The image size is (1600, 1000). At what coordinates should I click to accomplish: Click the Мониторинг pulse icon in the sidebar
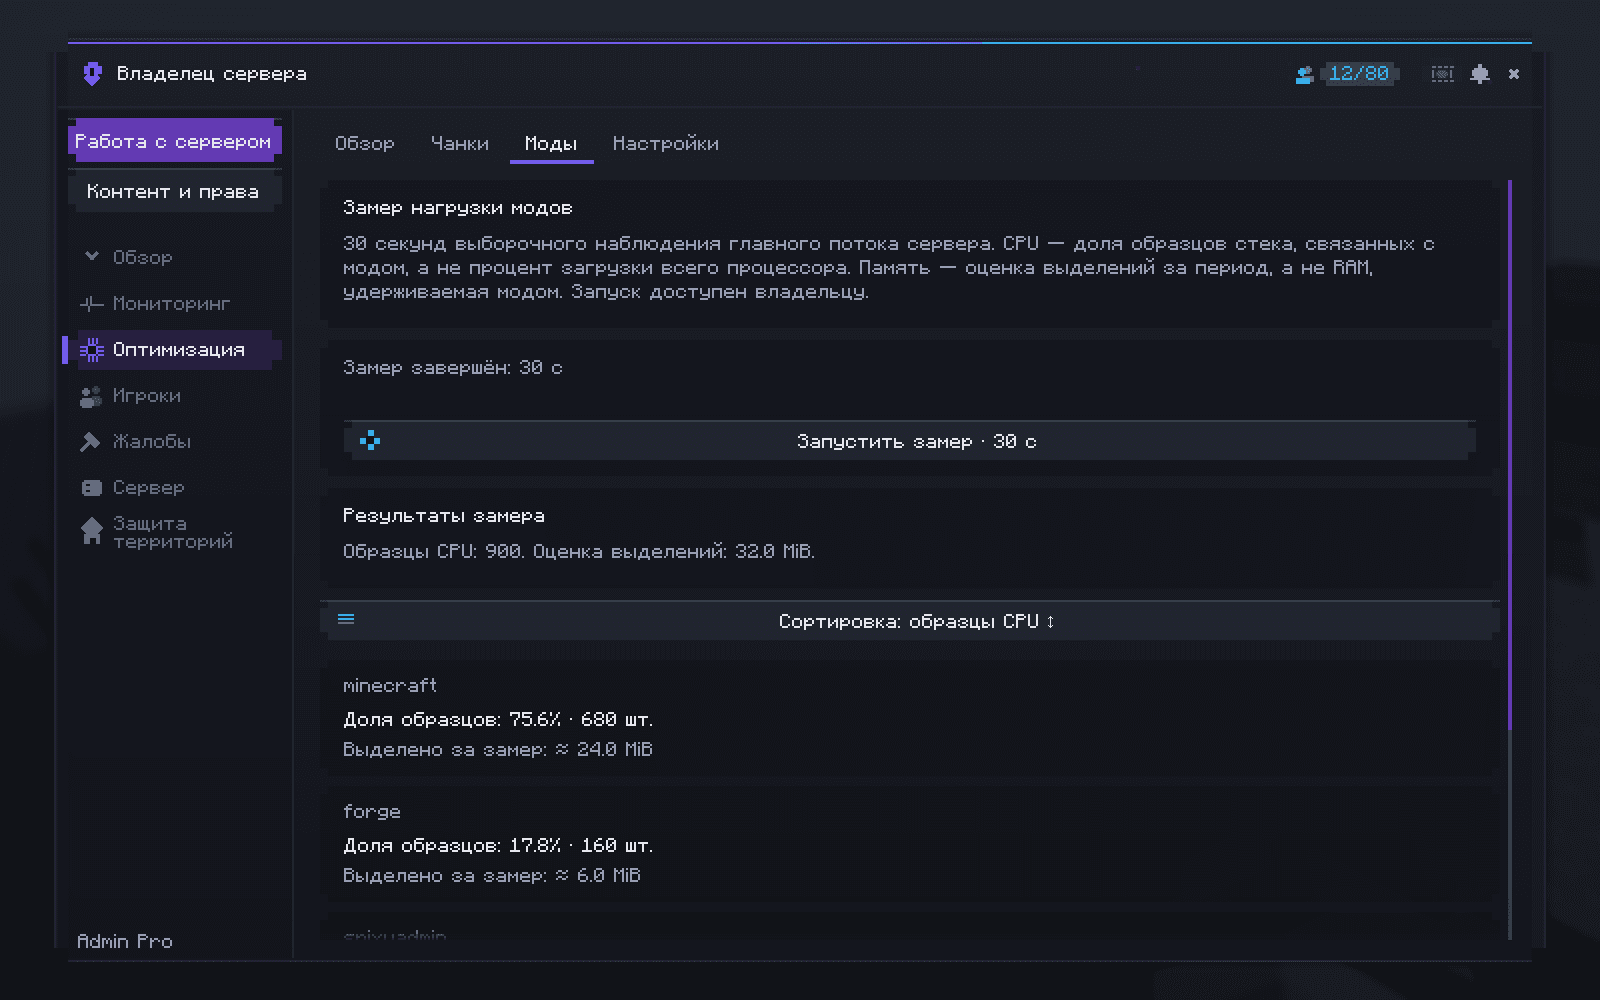[91, 304]
